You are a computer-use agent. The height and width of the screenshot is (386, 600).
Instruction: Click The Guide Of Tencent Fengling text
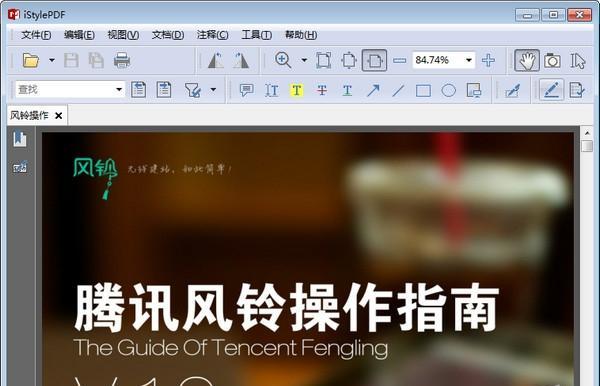click(x=230, y=349)
